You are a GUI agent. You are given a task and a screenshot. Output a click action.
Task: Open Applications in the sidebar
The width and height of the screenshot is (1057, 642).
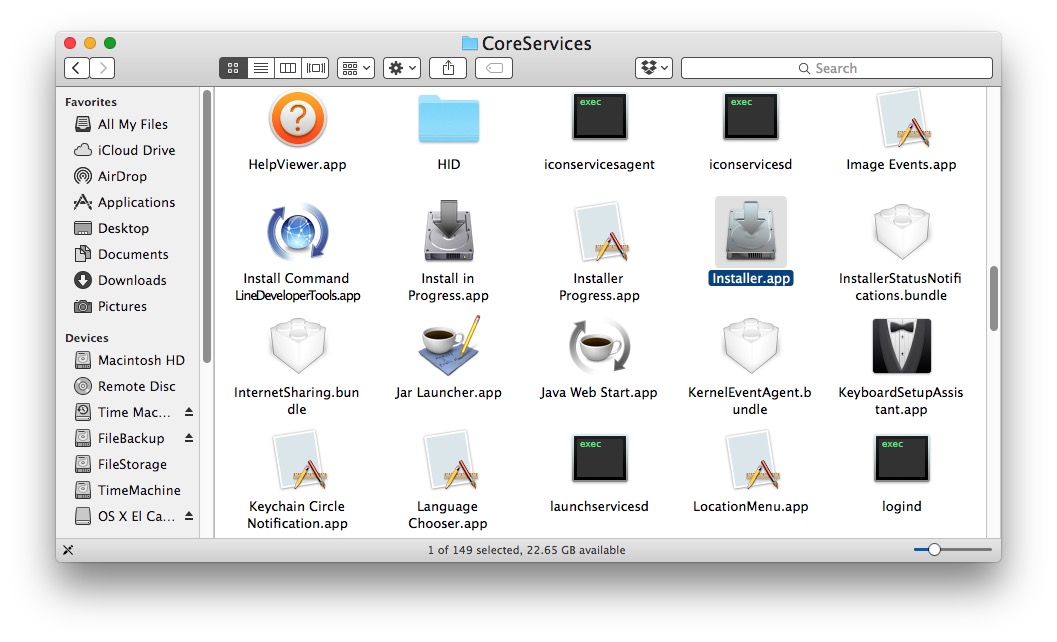135,202
